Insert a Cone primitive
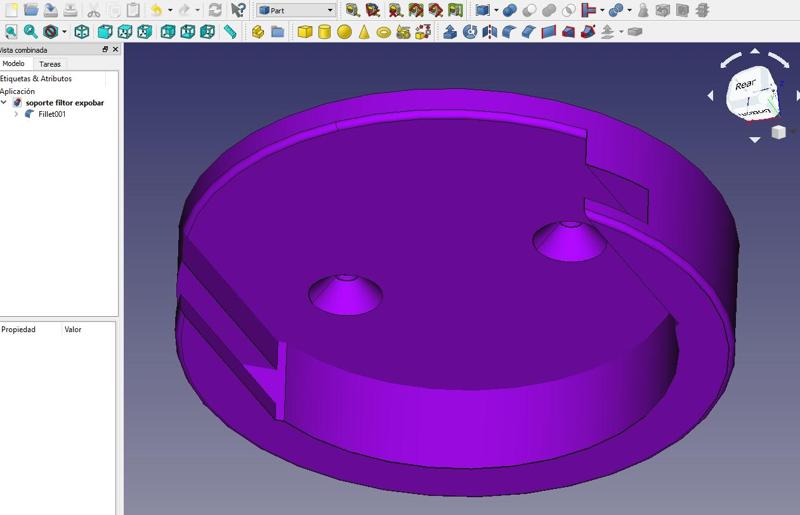Screen dimensions: 800x515 (364, 32)
